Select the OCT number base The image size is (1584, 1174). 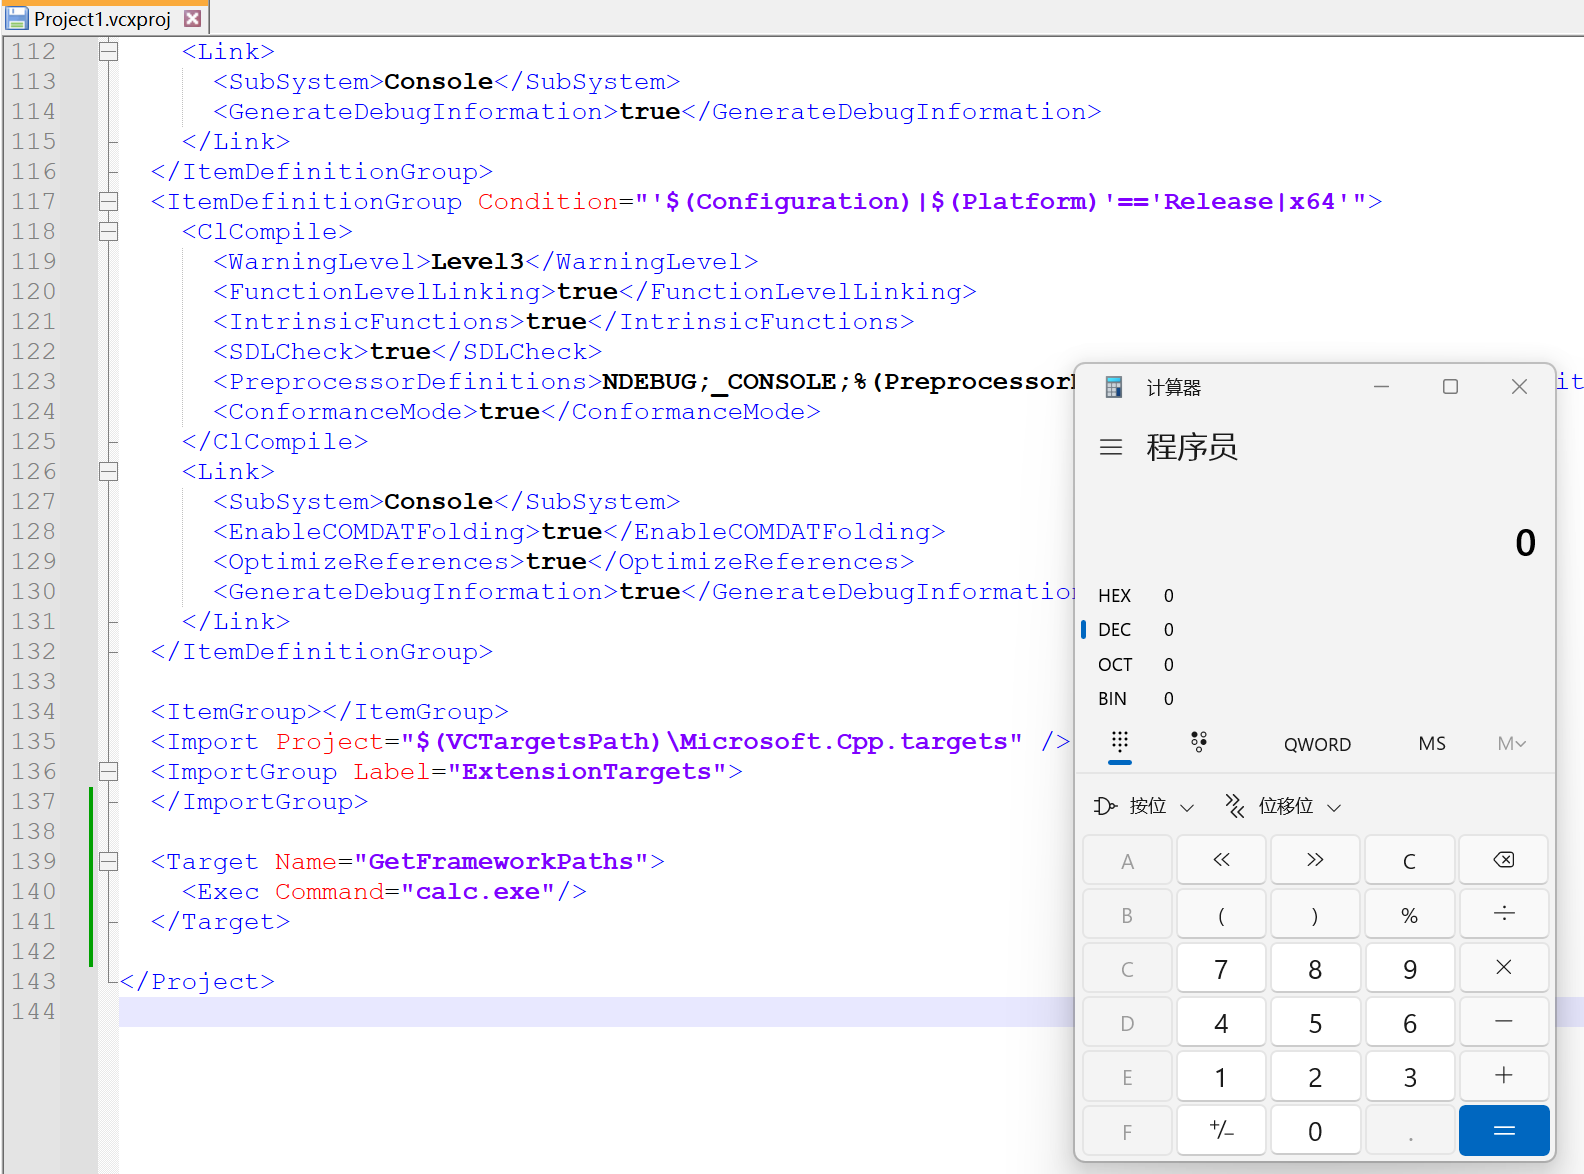tap(1114, 665)
